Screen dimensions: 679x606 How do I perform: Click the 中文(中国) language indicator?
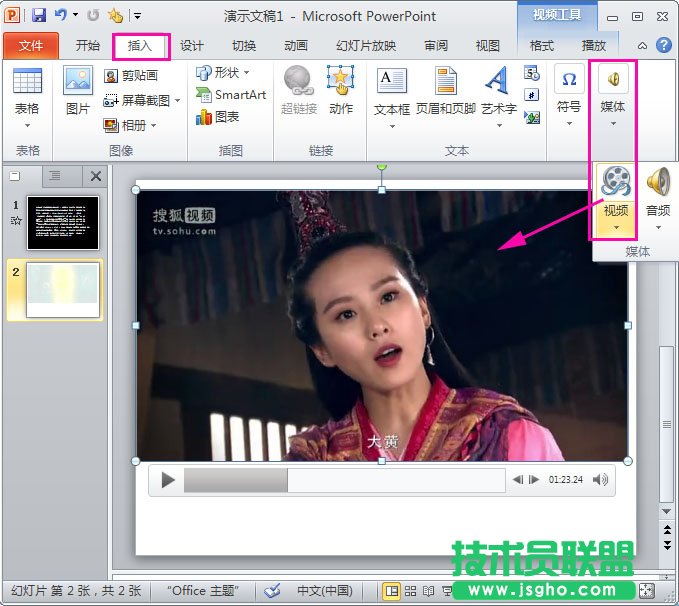325,591
